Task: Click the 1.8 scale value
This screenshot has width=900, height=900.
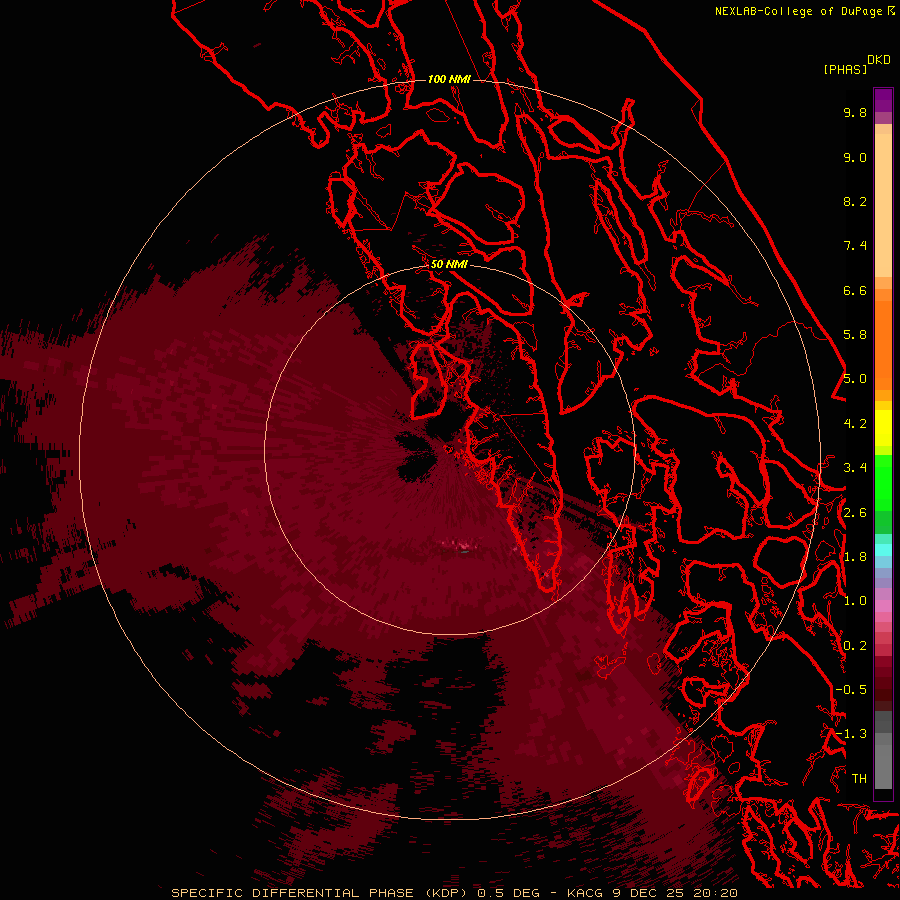Action: click(x=855, y=557)
